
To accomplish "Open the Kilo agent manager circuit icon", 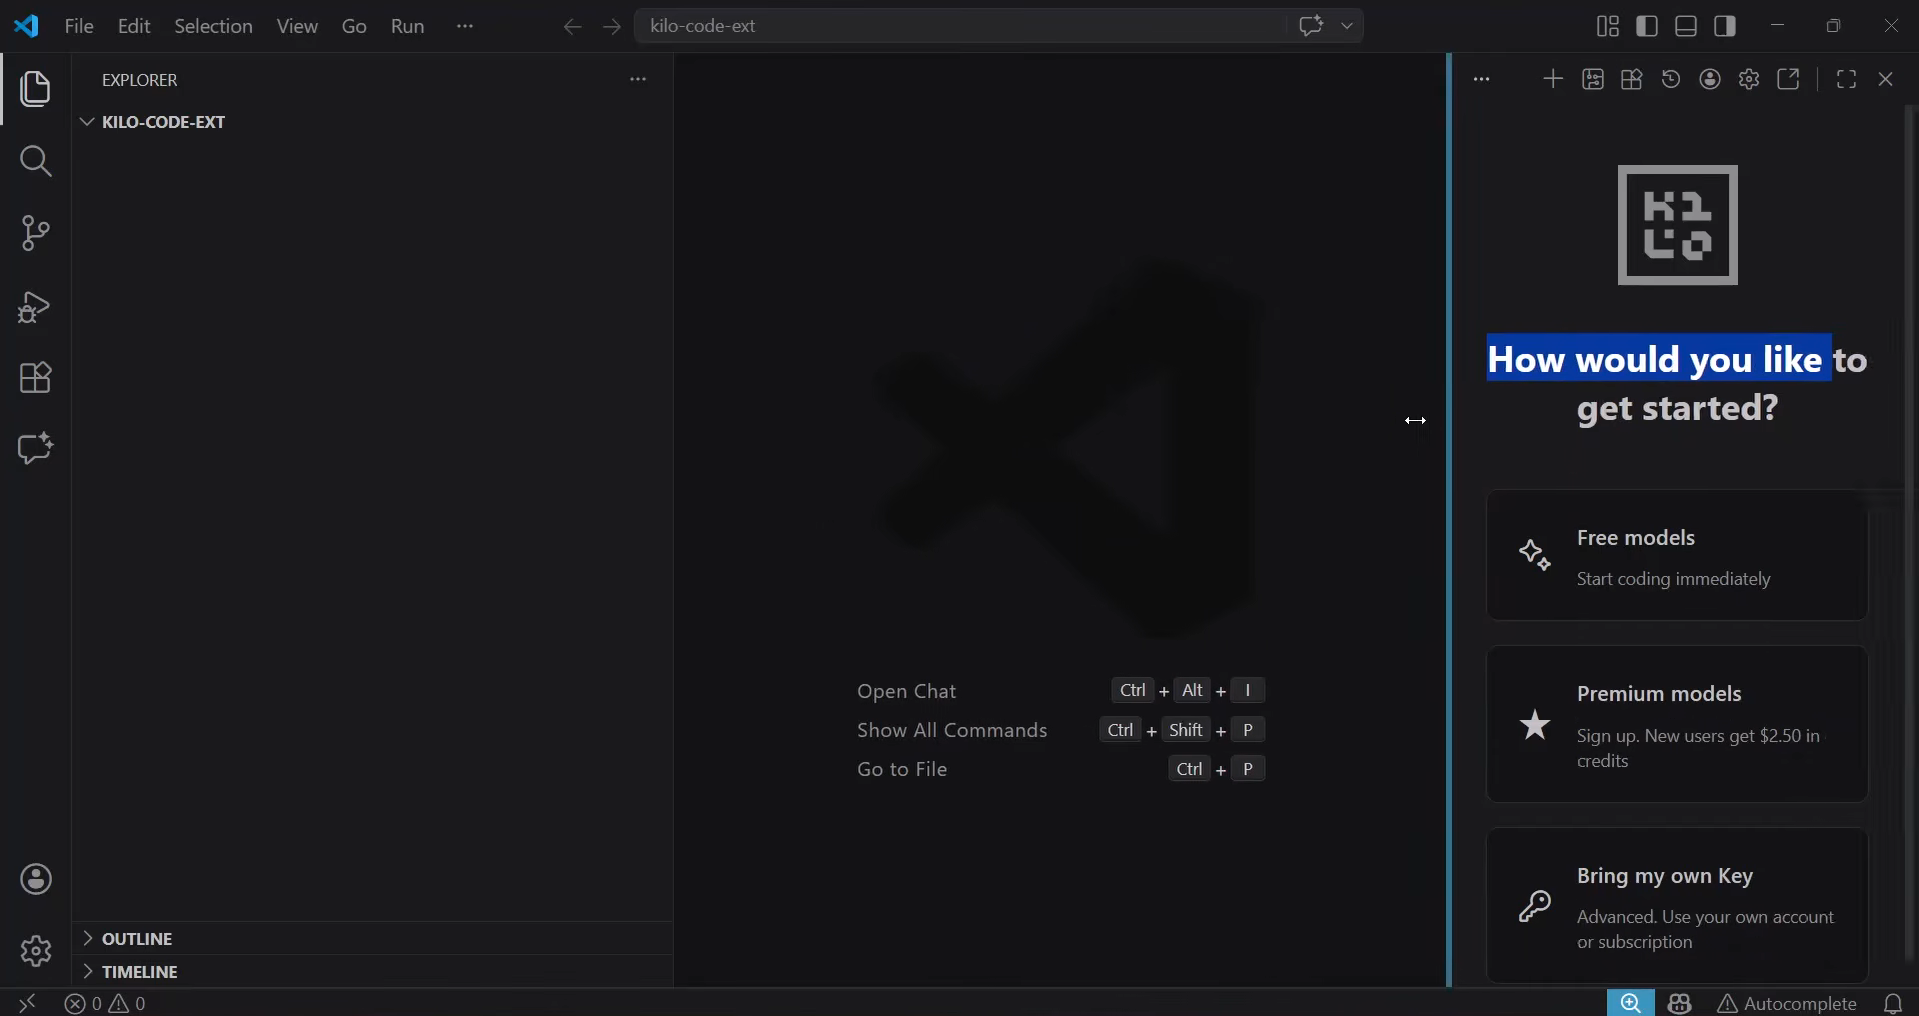I will (1593, 79).
